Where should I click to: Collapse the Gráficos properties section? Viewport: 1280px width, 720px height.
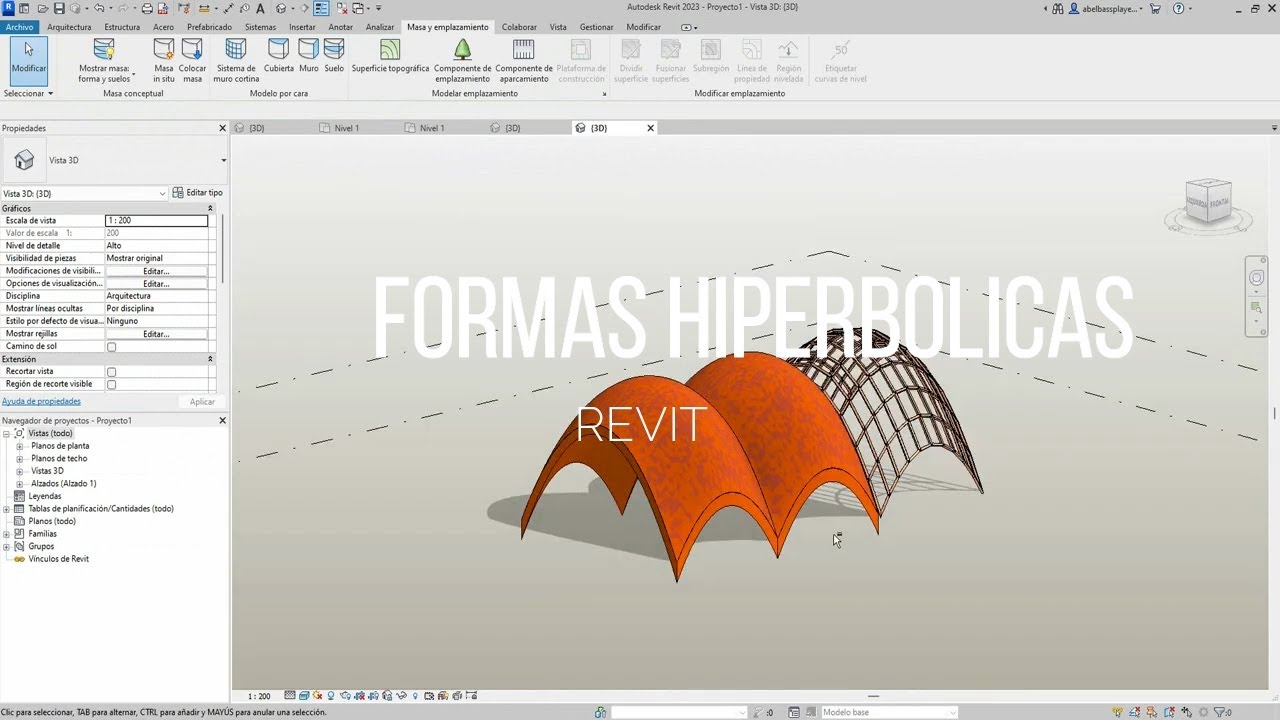(210, 208)
